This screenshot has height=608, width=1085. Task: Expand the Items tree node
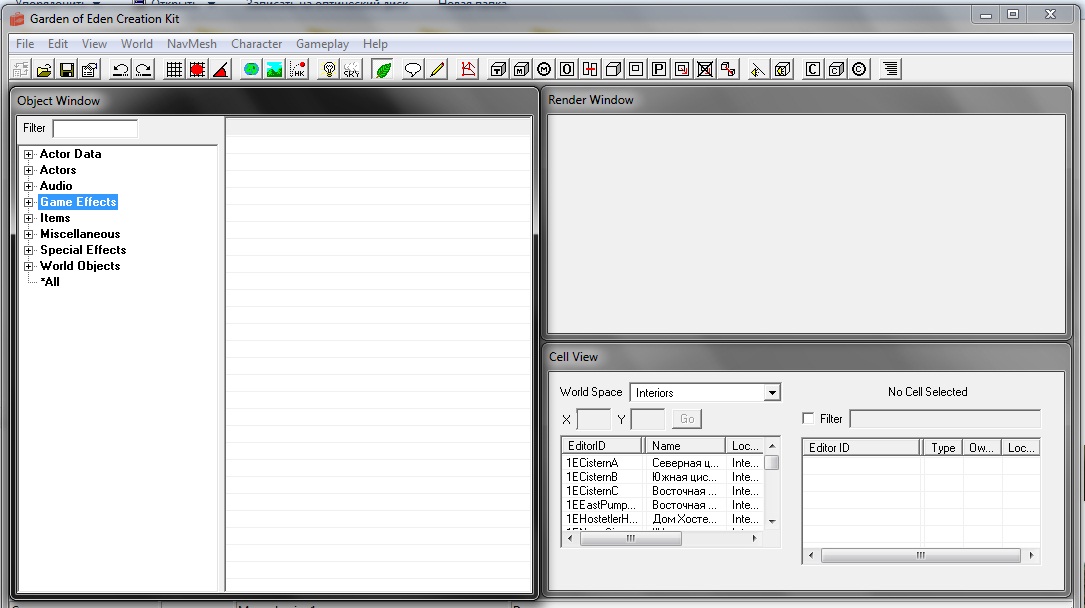pyautogui.click(x=28, y=218)
